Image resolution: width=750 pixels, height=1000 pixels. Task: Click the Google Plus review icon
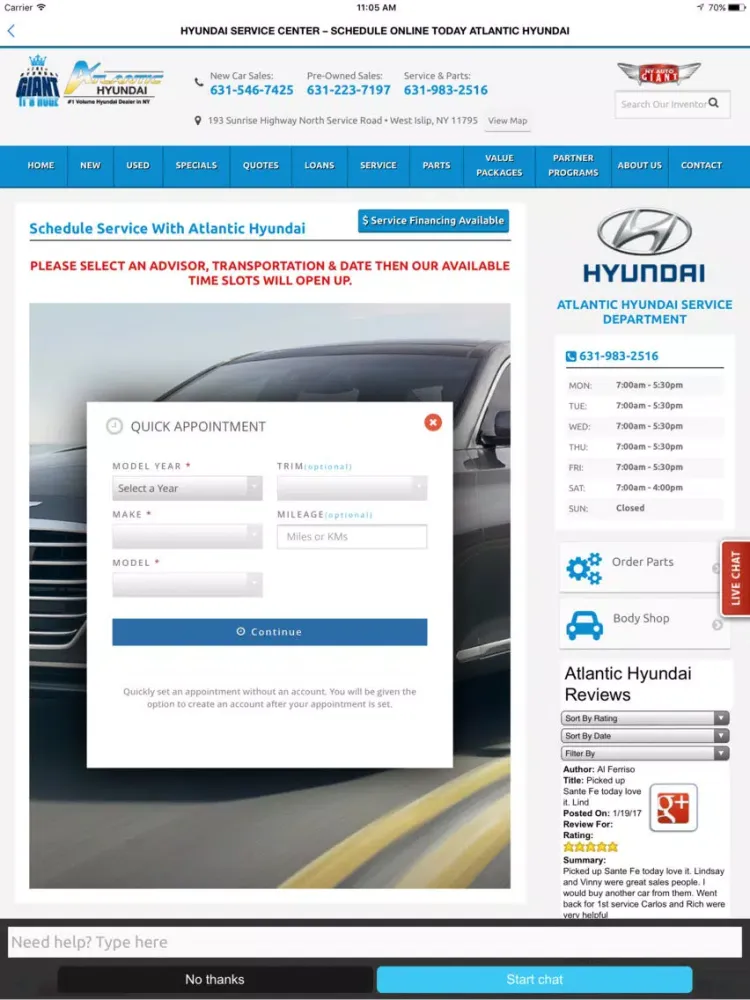click(673, 808)
